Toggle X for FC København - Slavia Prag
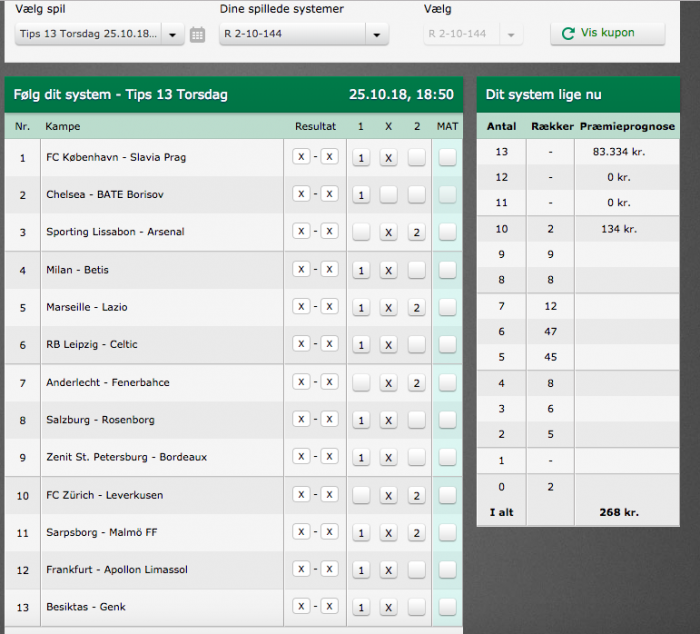The image size is (700, 634). coord(388,158)
